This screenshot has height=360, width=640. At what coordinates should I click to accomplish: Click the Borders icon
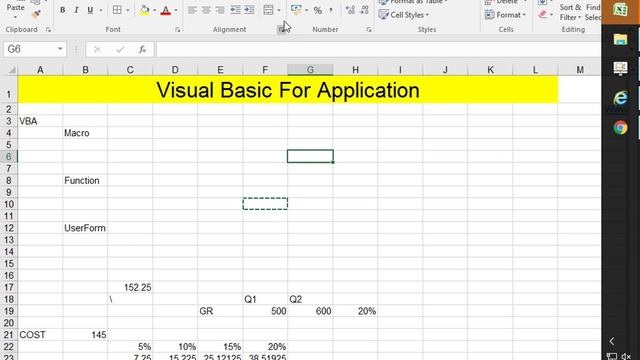[x=117, y=10]
